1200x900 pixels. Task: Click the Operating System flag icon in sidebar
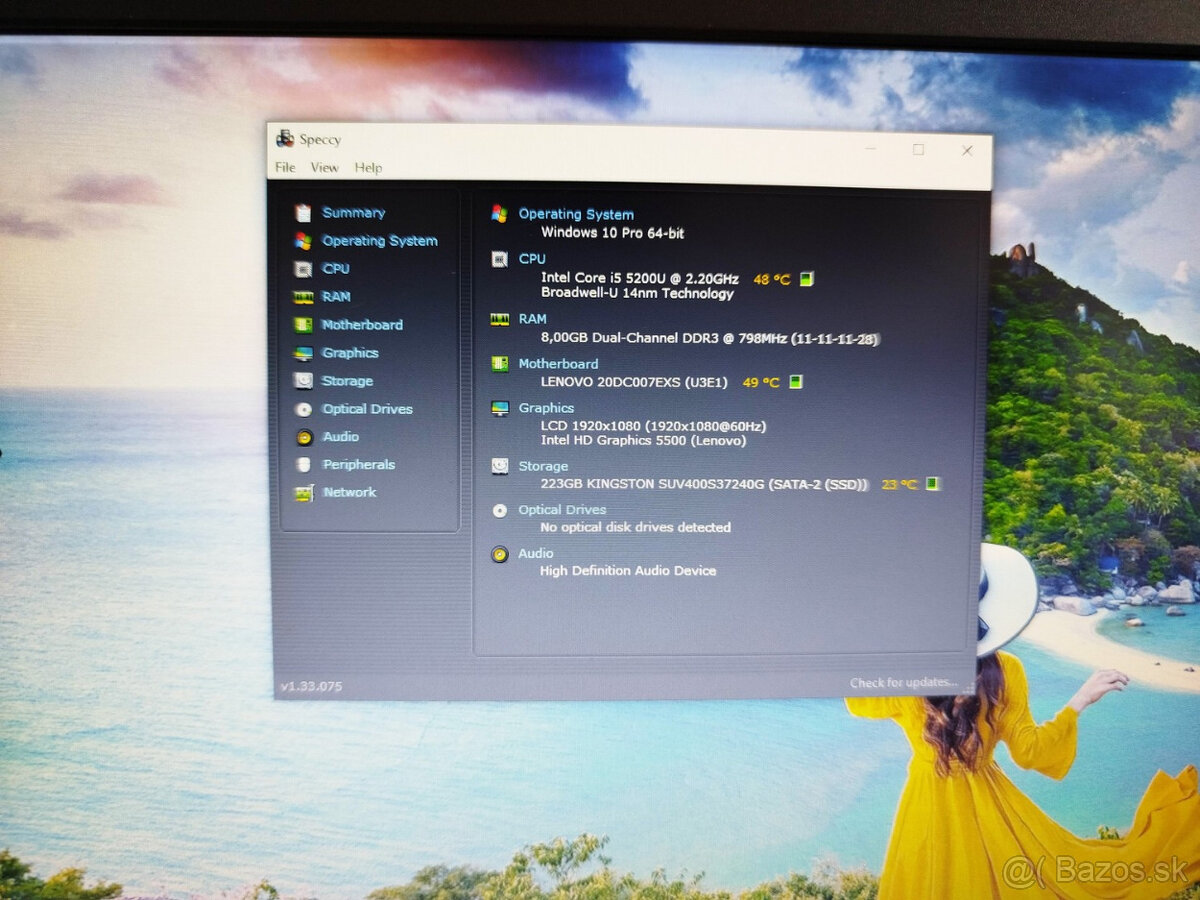pos(303,240)
